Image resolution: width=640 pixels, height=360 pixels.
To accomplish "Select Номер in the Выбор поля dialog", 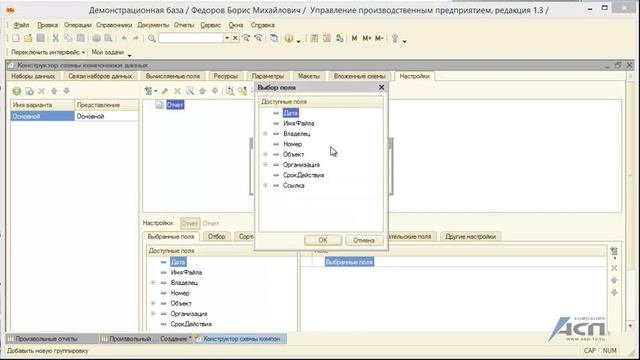I will [x=292, y=144].
